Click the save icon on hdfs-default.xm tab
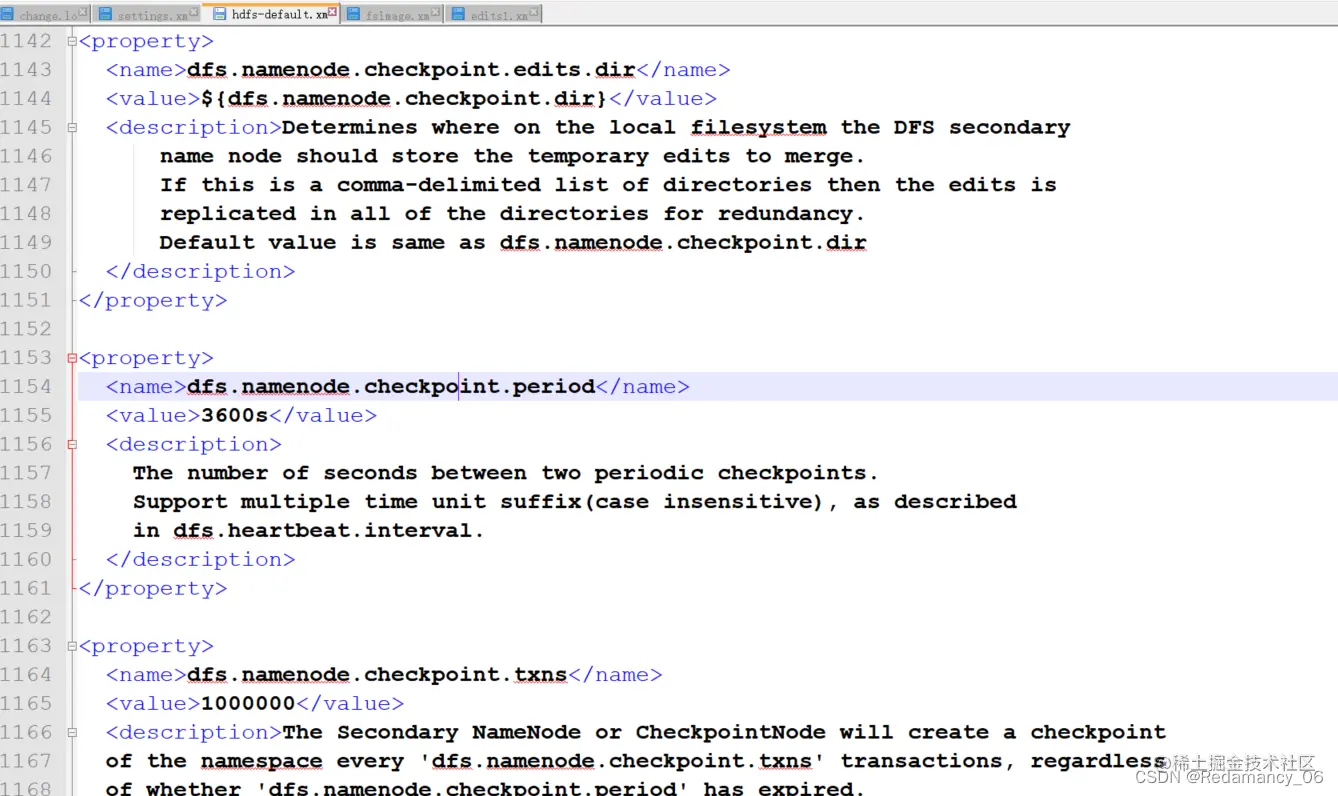Viewport: 1338px width, 796px height. (x=219, y=14)
